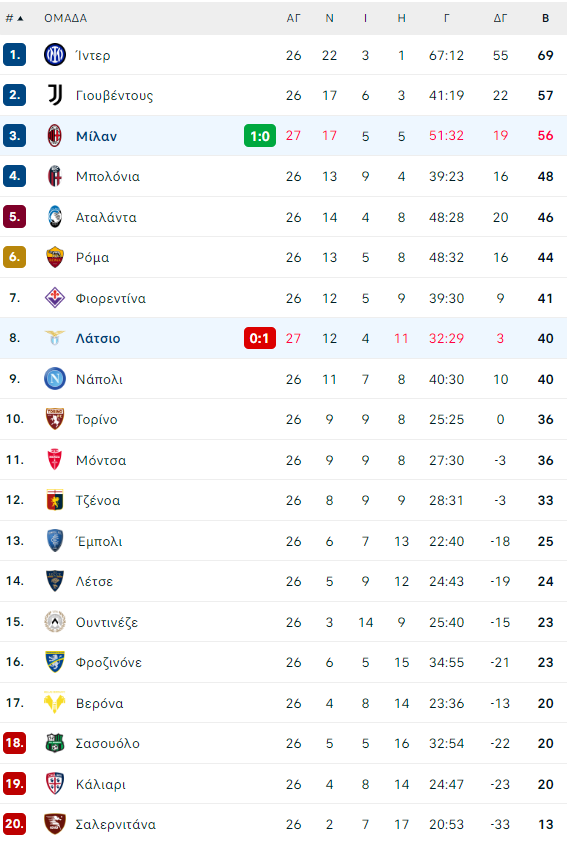
Task: Click the Verona yellow crest icon
Action: [55, 703]
